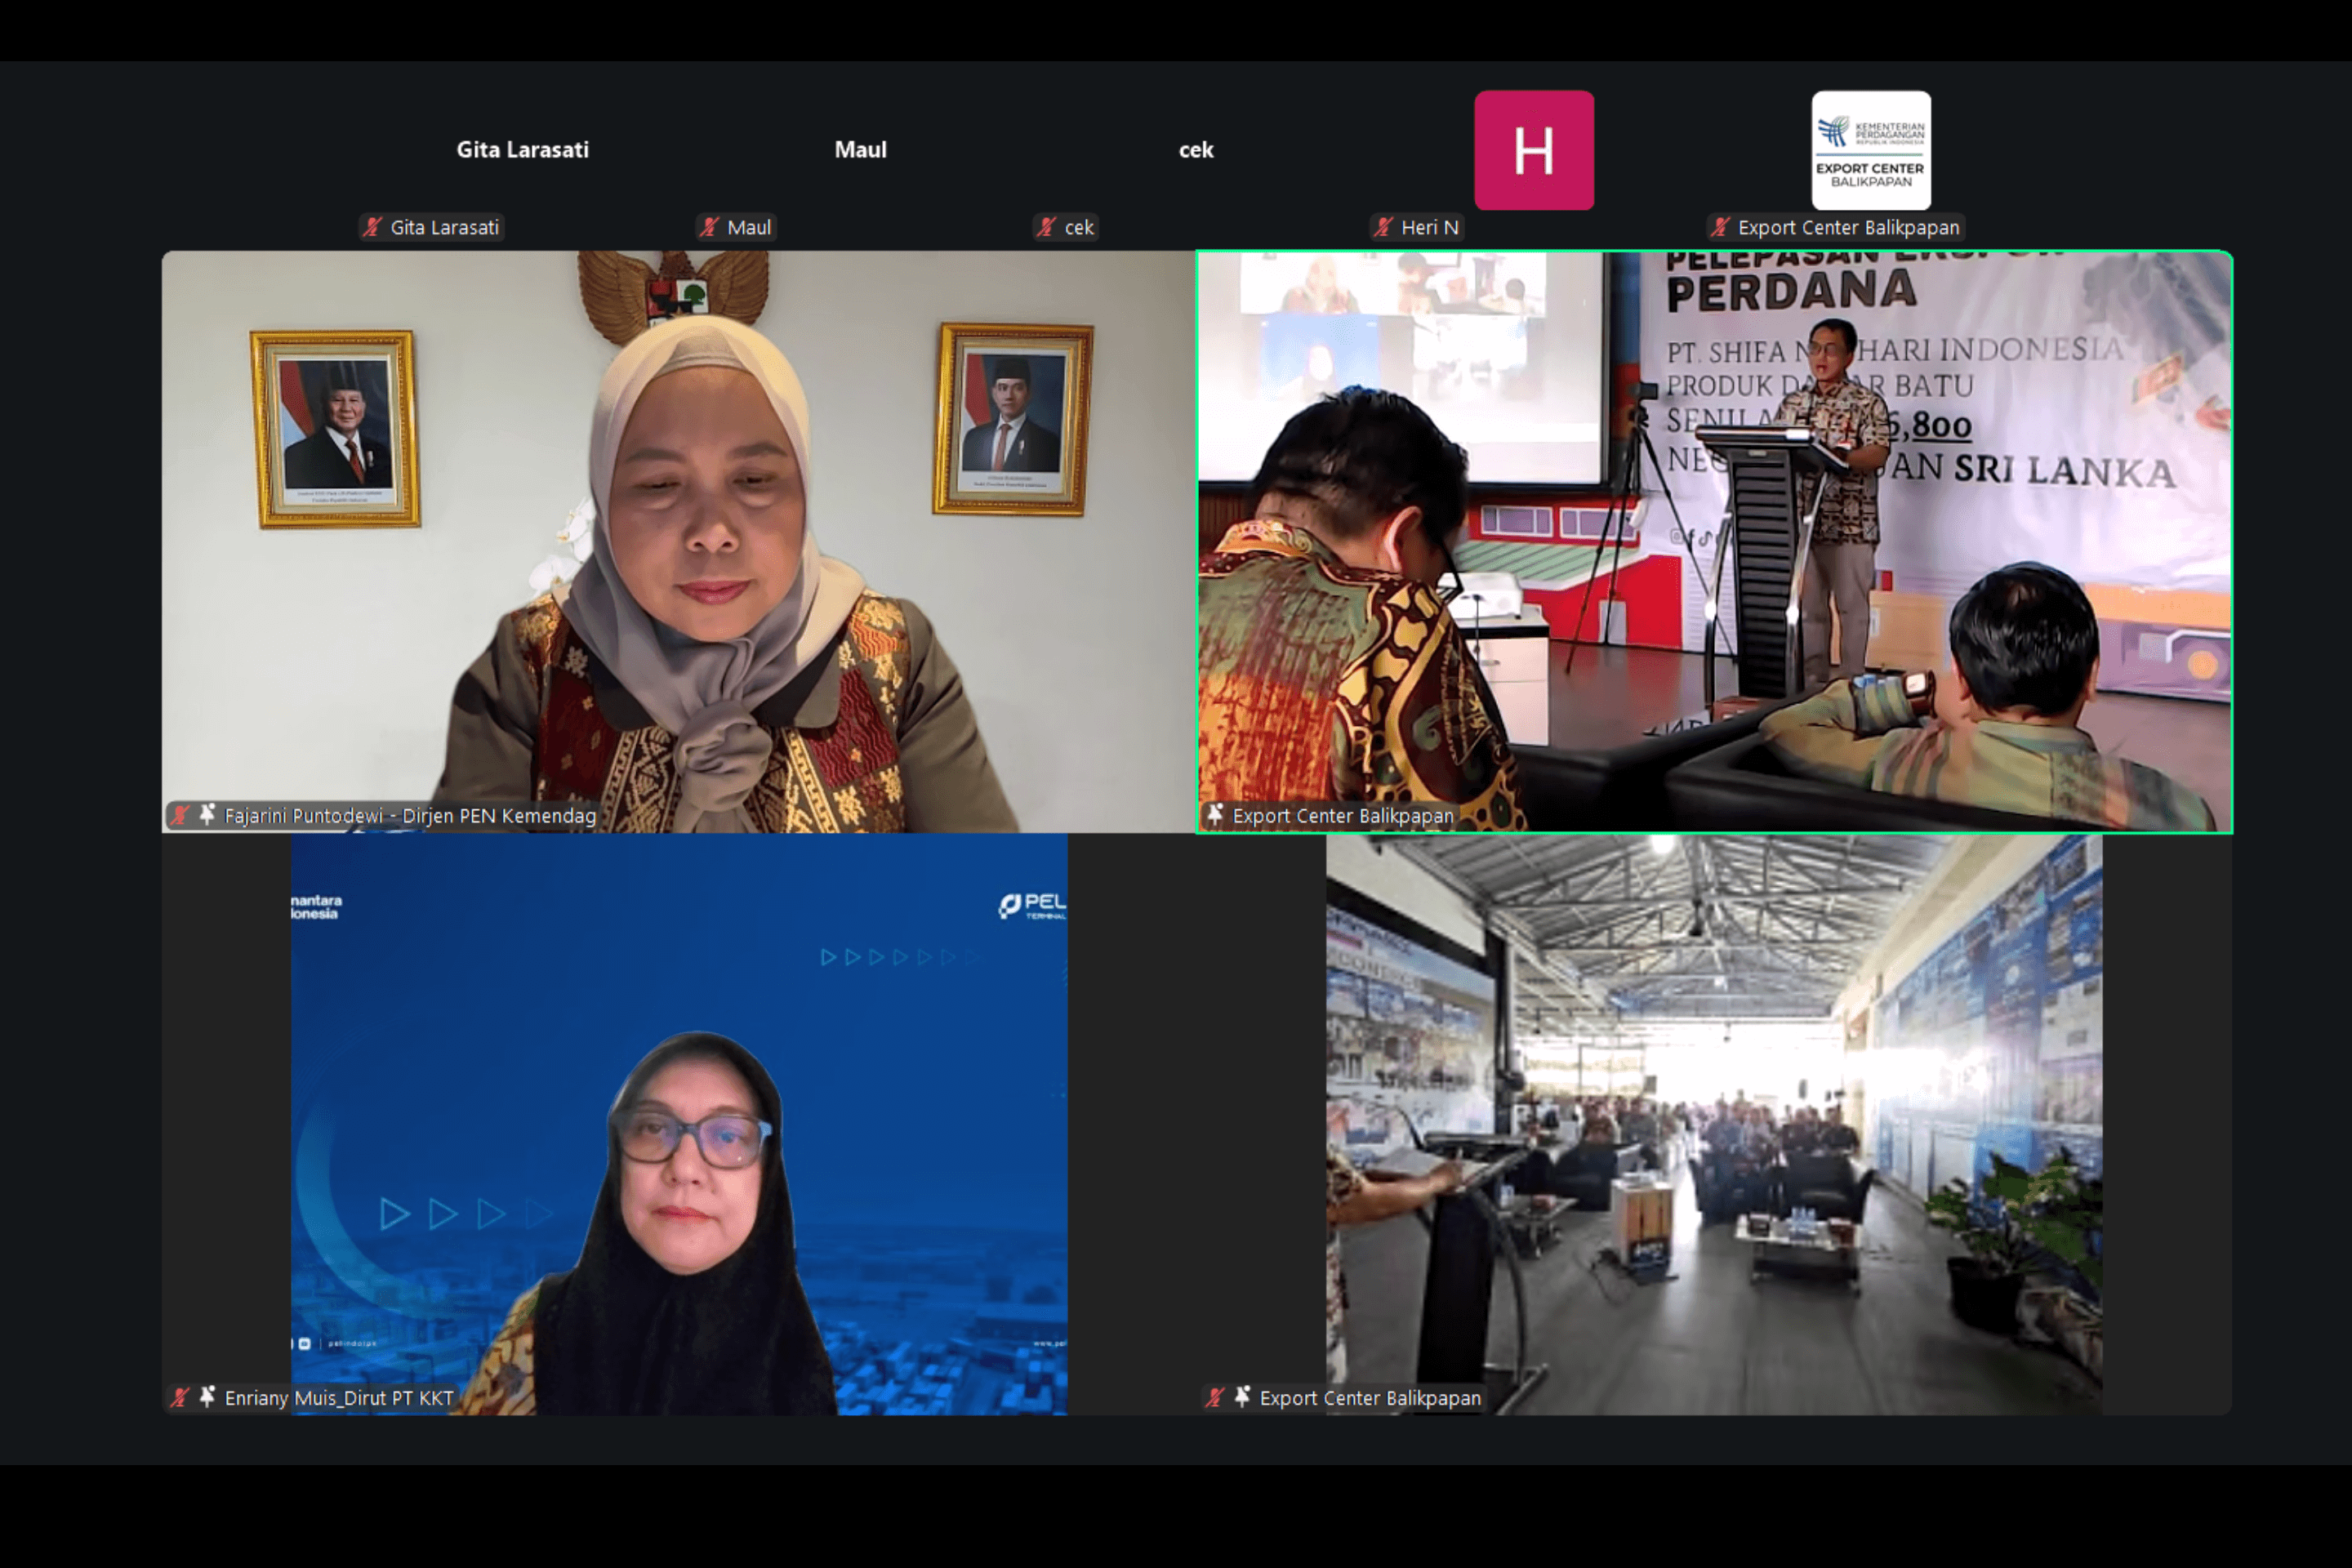
Task: Select the Maul participant tile
Action: pos(860,150)
